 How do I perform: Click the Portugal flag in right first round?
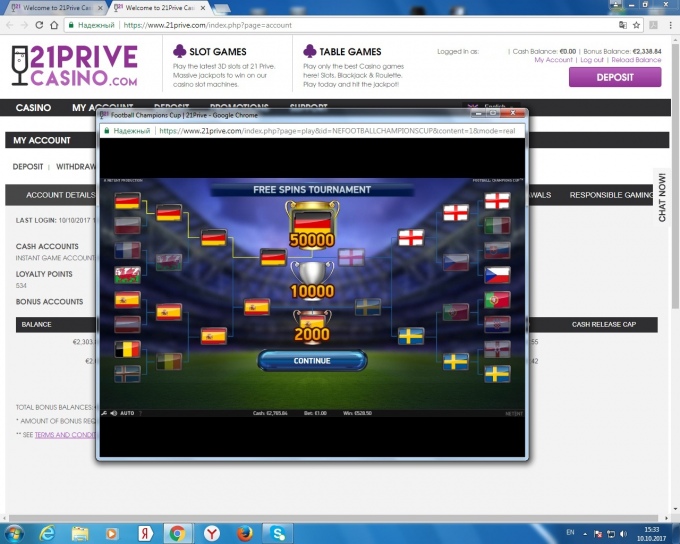point(497,300)
